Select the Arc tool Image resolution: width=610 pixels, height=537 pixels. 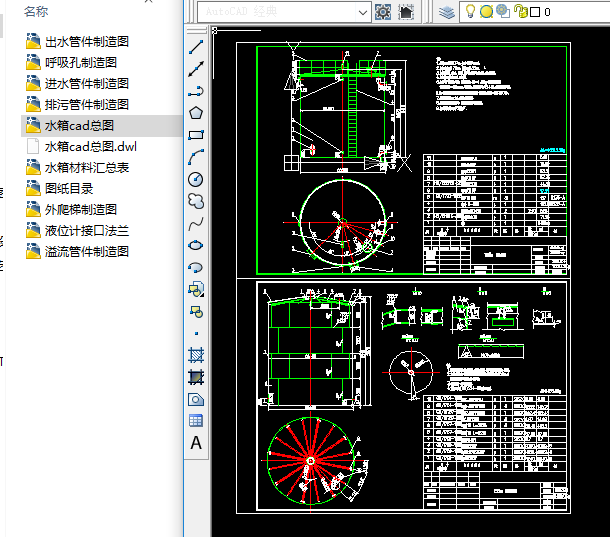tap(196, 157)
